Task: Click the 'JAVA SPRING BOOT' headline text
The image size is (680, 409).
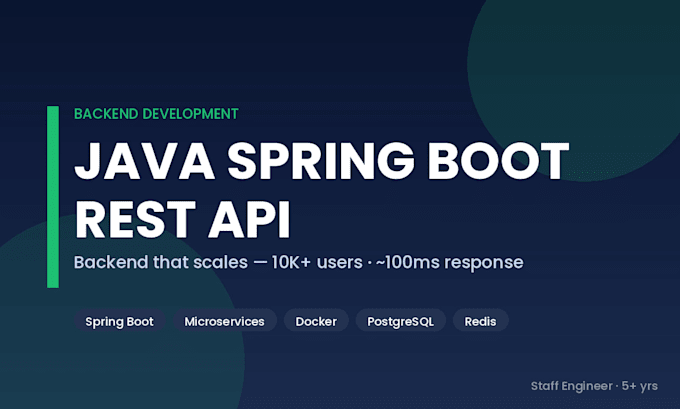Action: pos(321,160)
